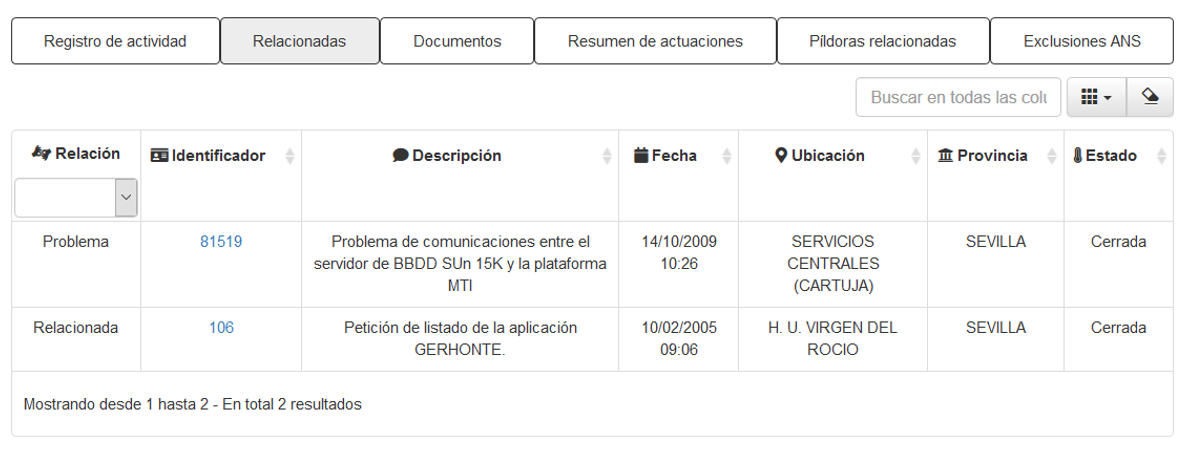1191x455 pixels.
Task: Go to Resumen de actuaciones tab
Action: pyautogui.click(x=656, y=41)
